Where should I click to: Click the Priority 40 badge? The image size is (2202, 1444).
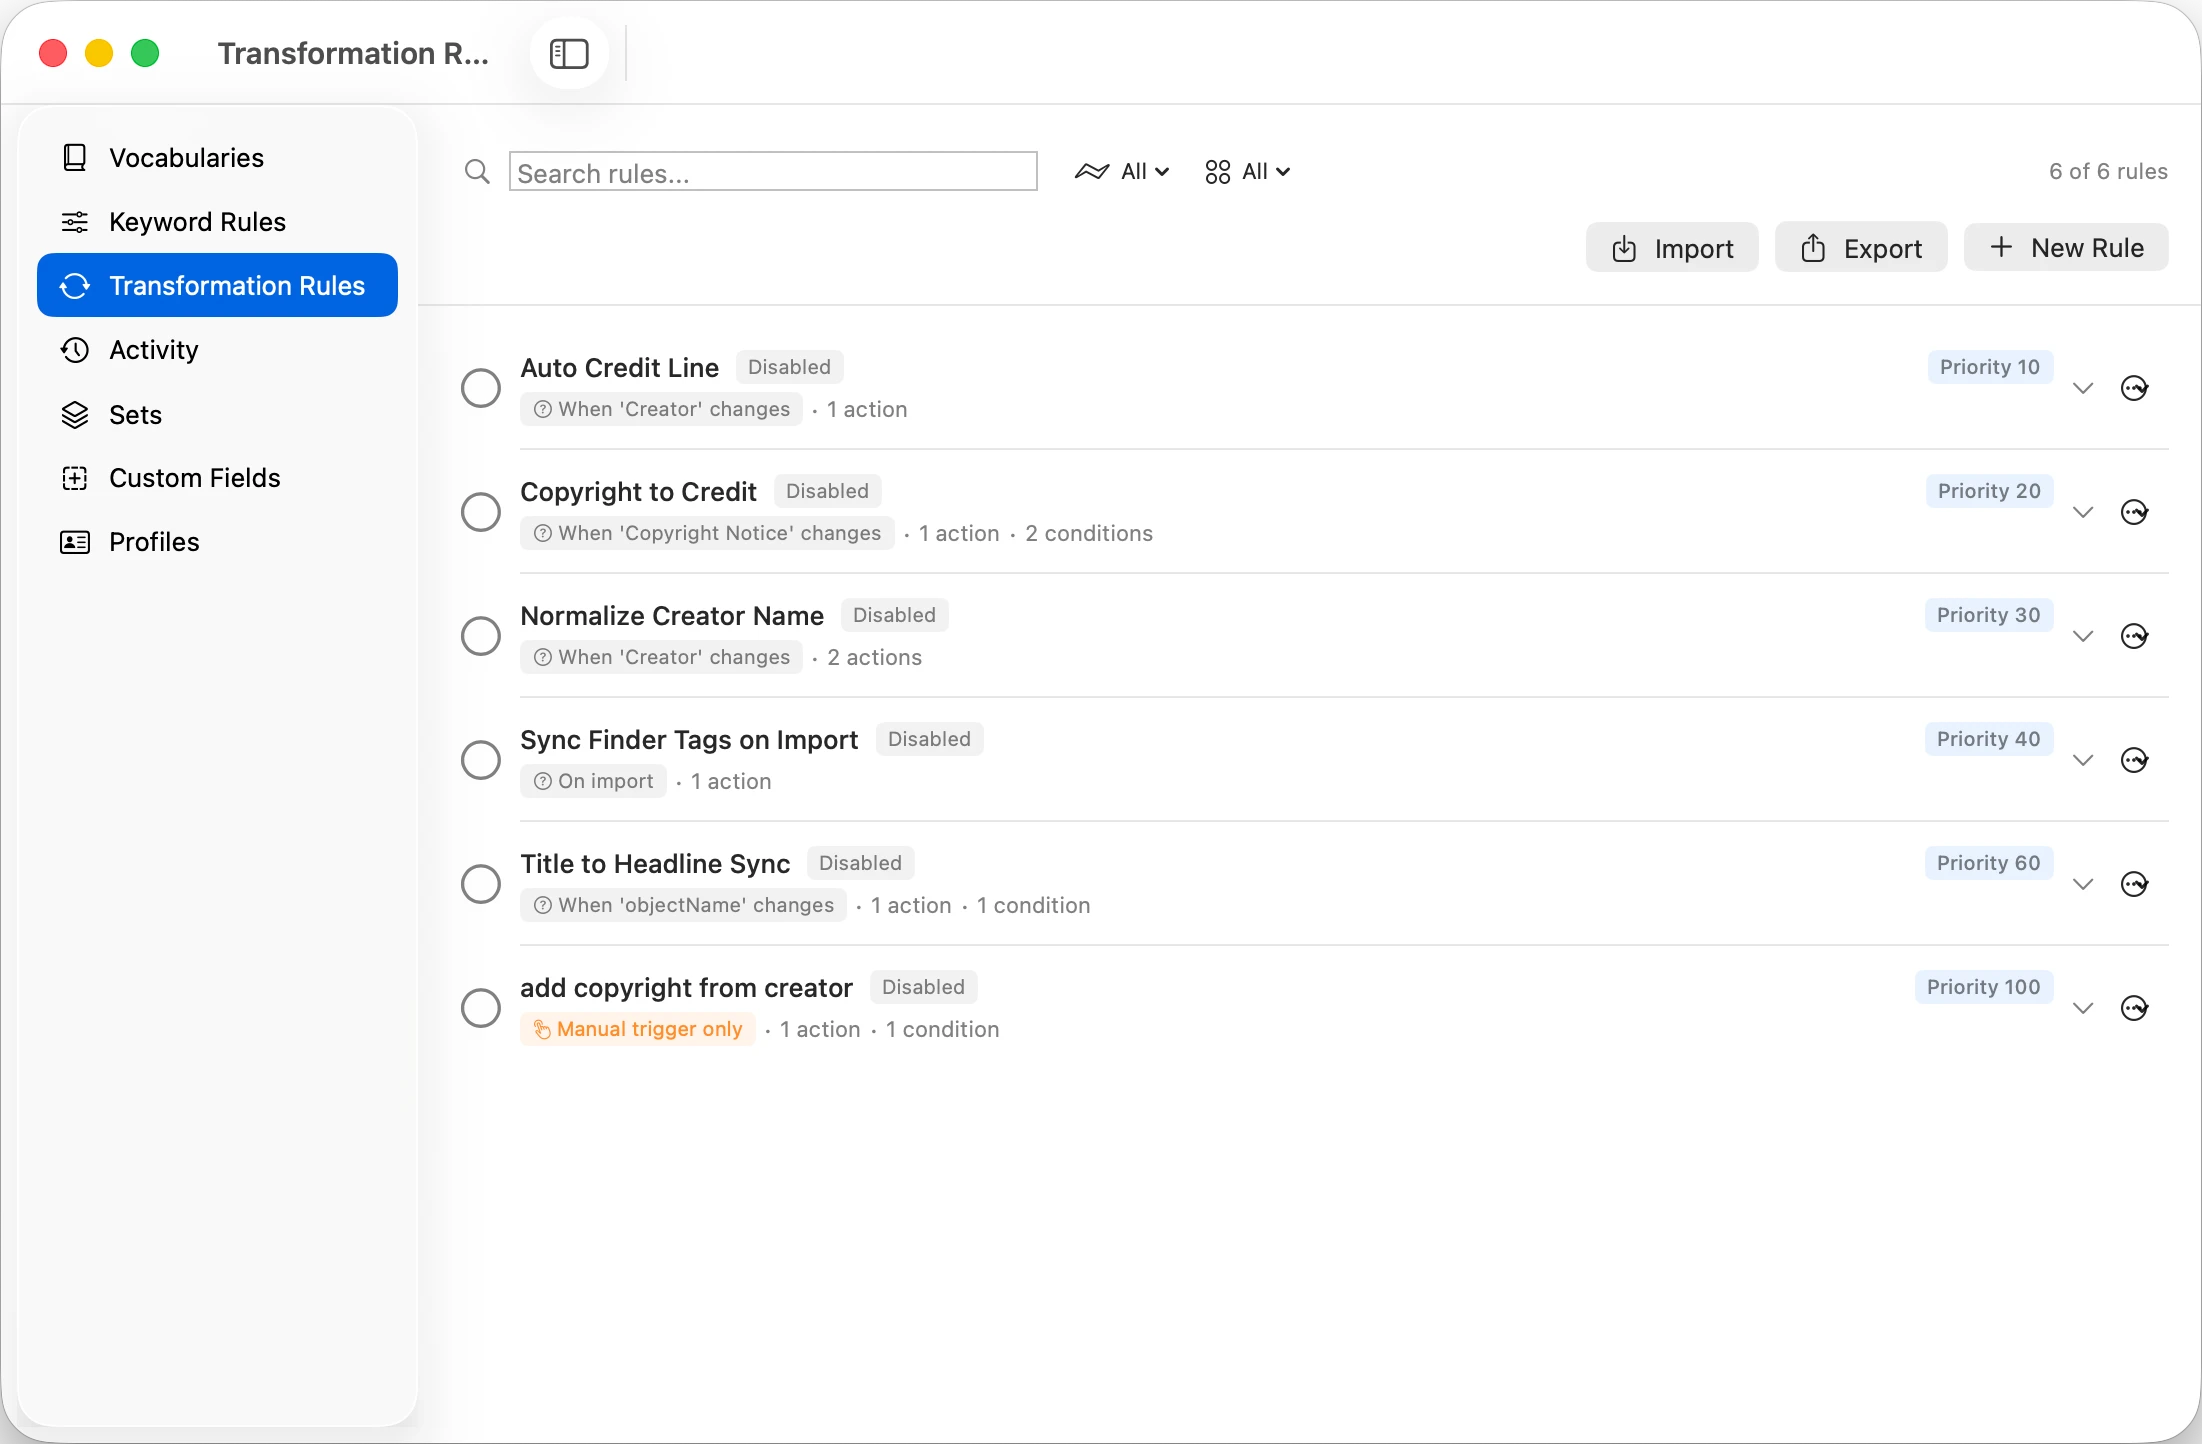click(x=1988, y=739)
